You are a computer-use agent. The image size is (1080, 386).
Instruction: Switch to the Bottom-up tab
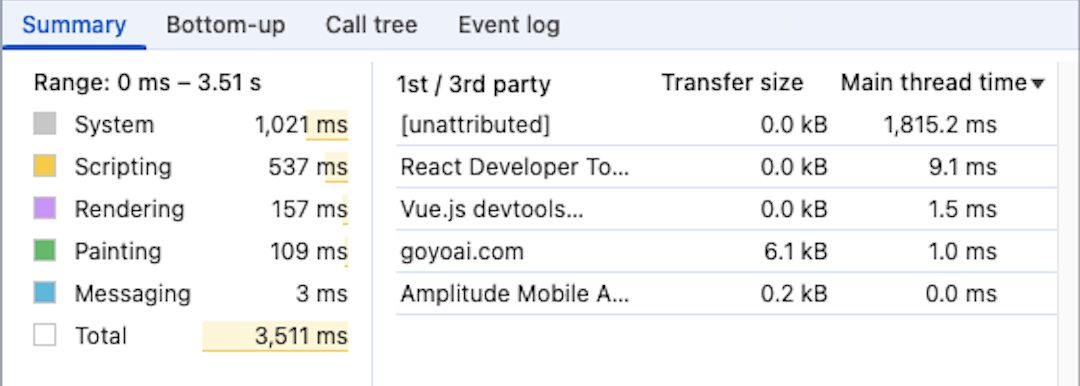pyautogui.click(x=226, y=26)
